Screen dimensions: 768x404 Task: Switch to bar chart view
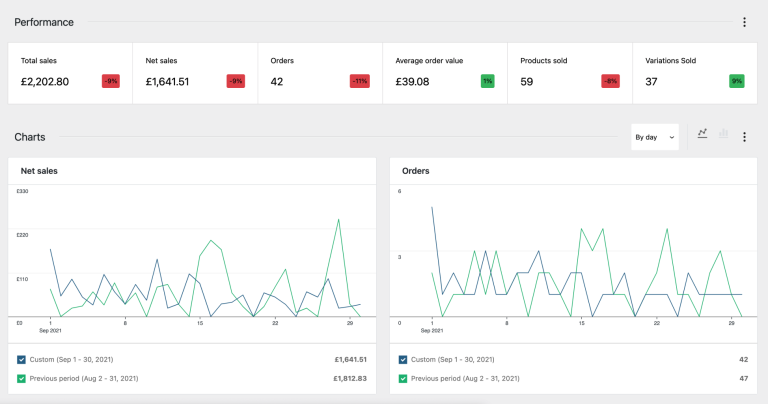point(723,134)
